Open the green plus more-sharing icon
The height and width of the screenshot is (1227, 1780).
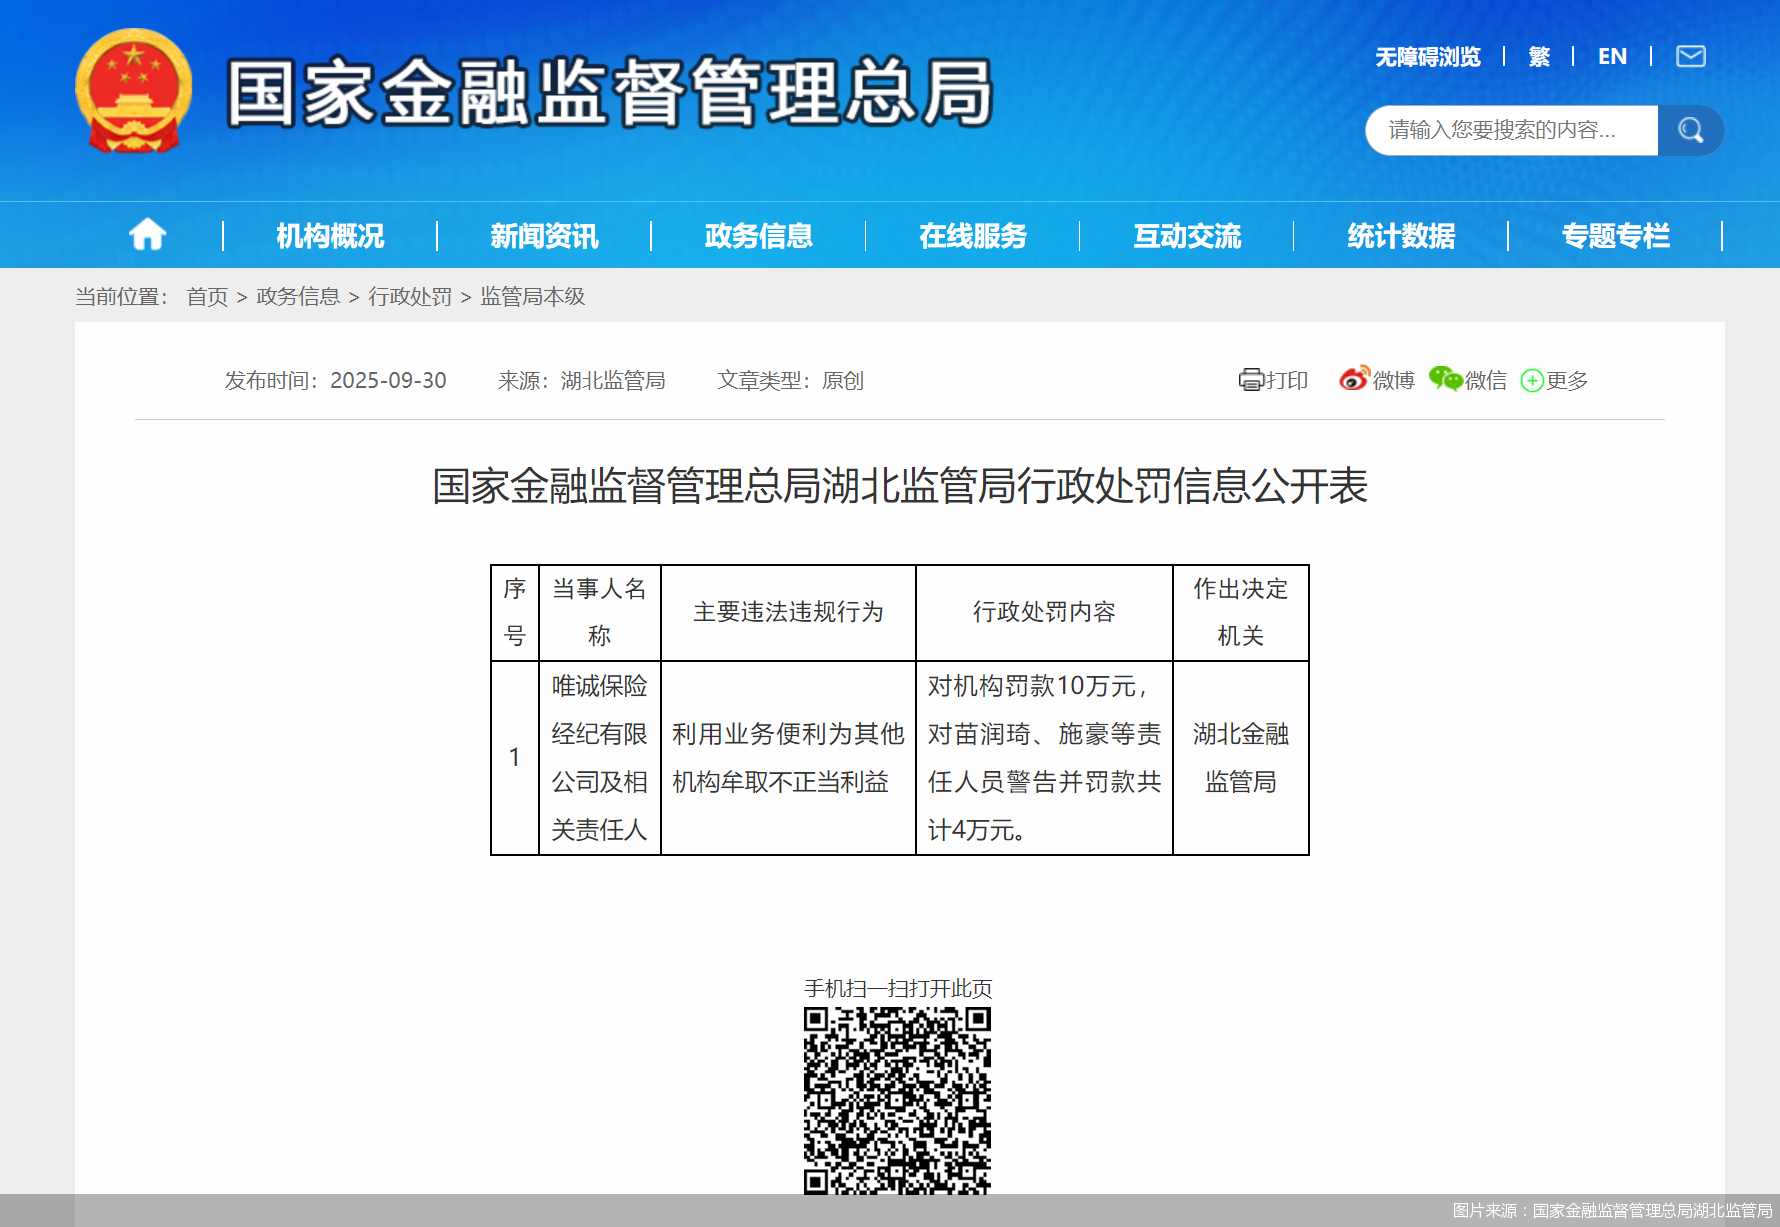pos(1532,381)
